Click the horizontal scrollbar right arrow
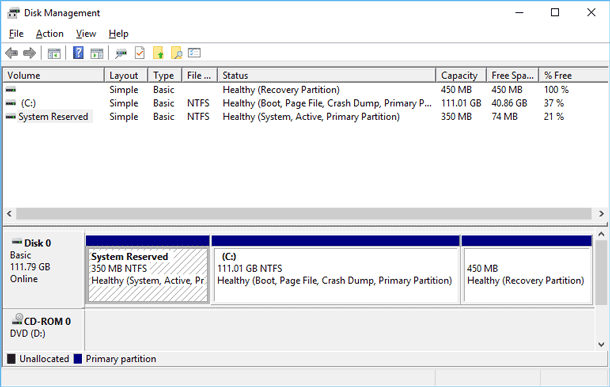 (x=601, y=214)
